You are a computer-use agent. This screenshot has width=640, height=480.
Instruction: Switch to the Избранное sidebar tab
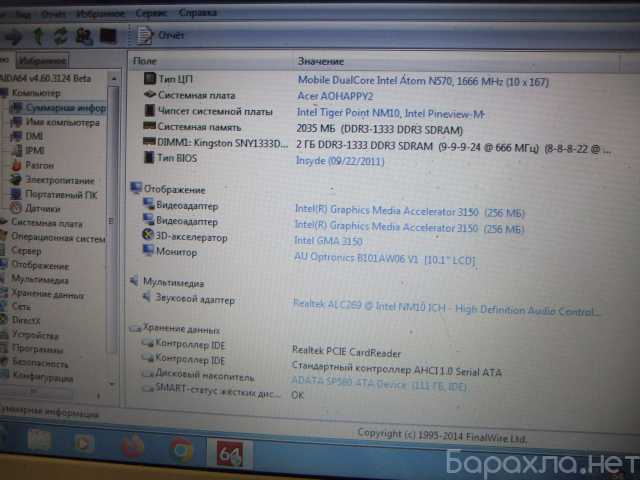[x=42, y=61]
